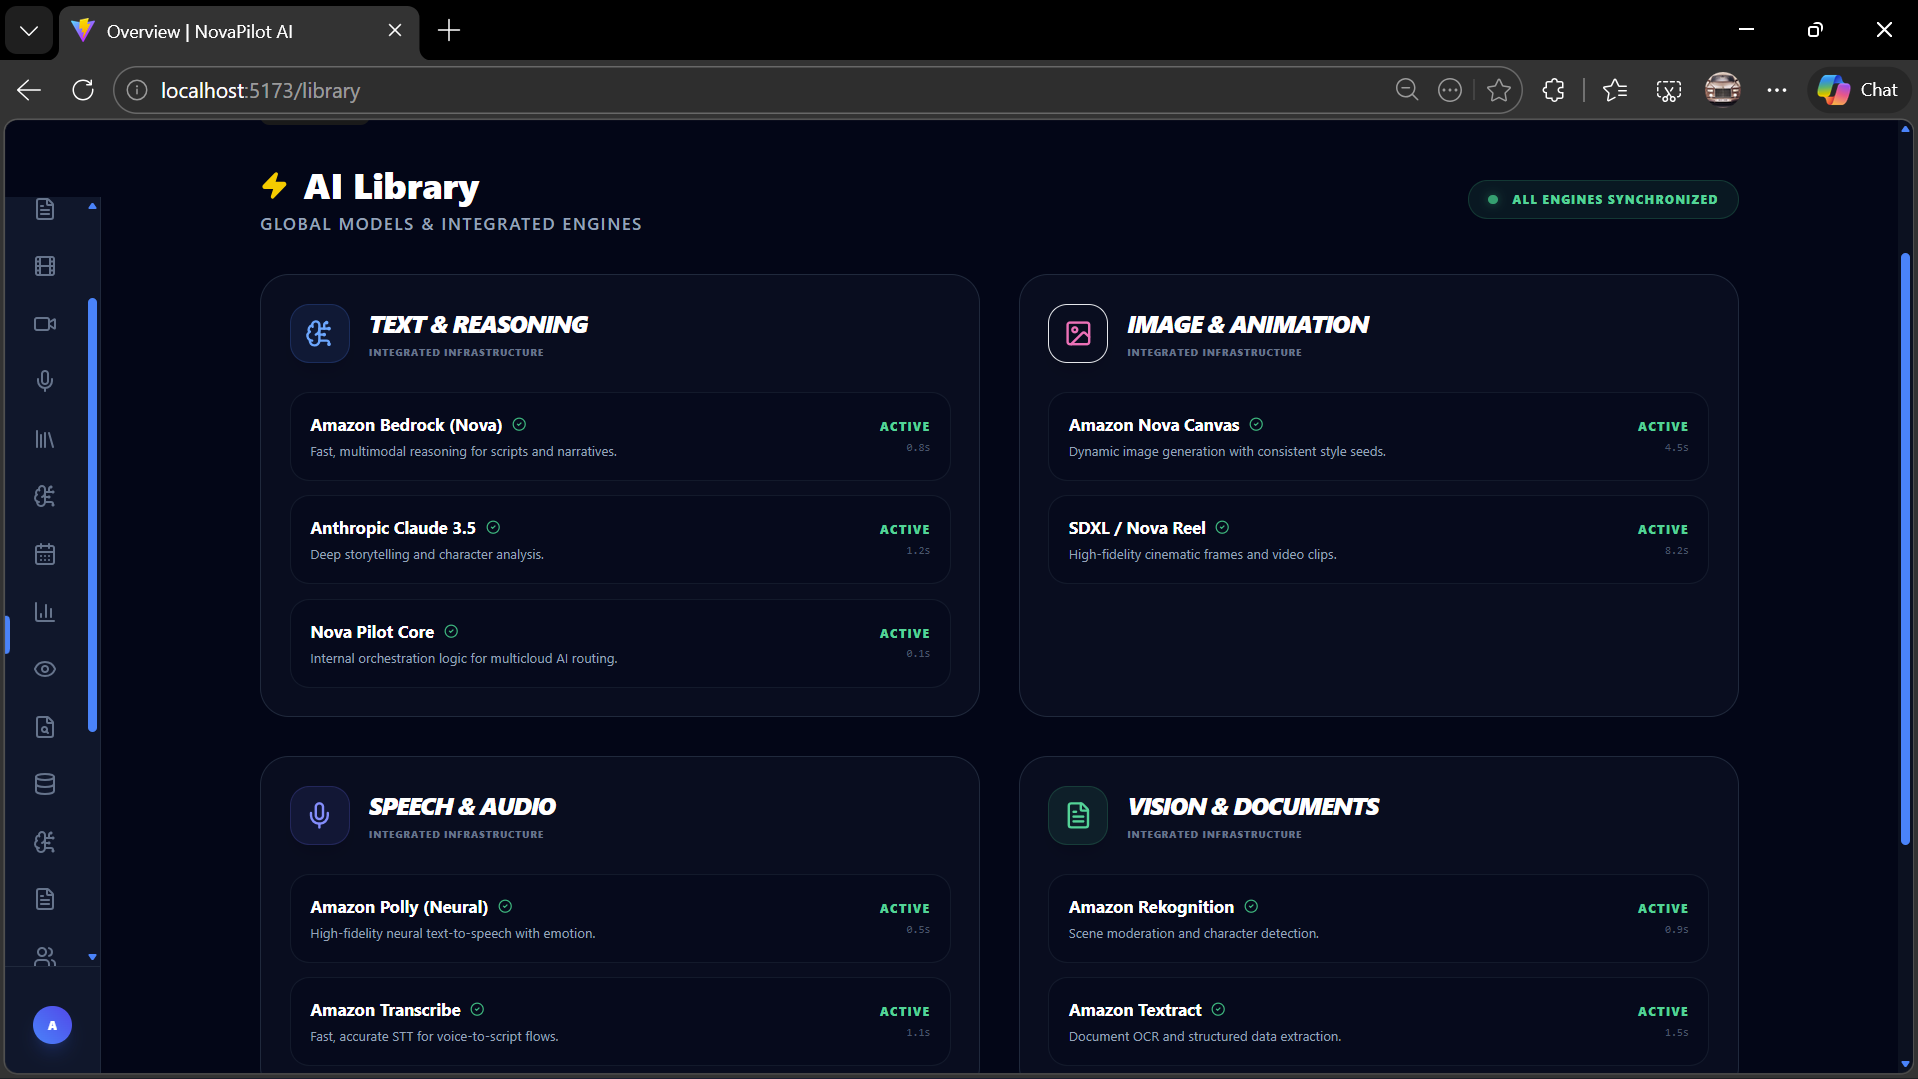1918x1079 pixels.
Task: Click the picture icon beside Image & Animation
Action: pyautogui.click(x=1078, y=333)
